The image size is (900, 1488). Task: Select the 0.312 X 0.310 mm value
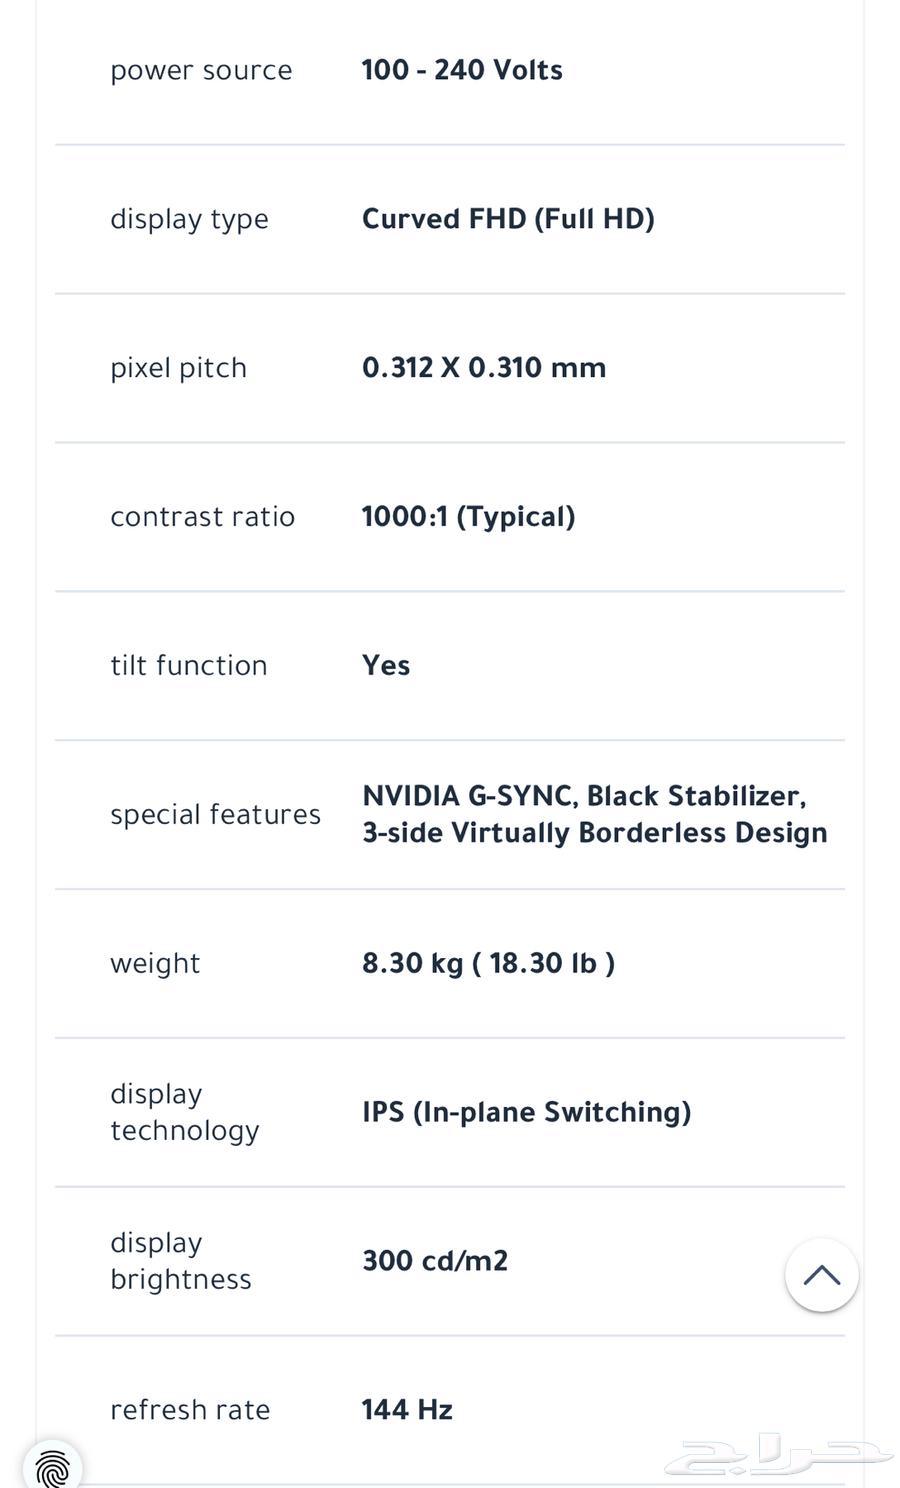484,368
